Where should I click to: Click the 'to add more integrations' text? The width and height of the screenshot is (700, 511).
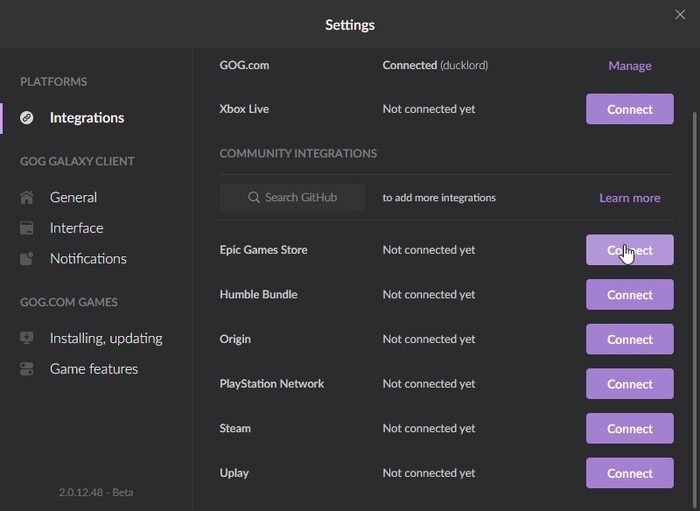tap(439, 198)
